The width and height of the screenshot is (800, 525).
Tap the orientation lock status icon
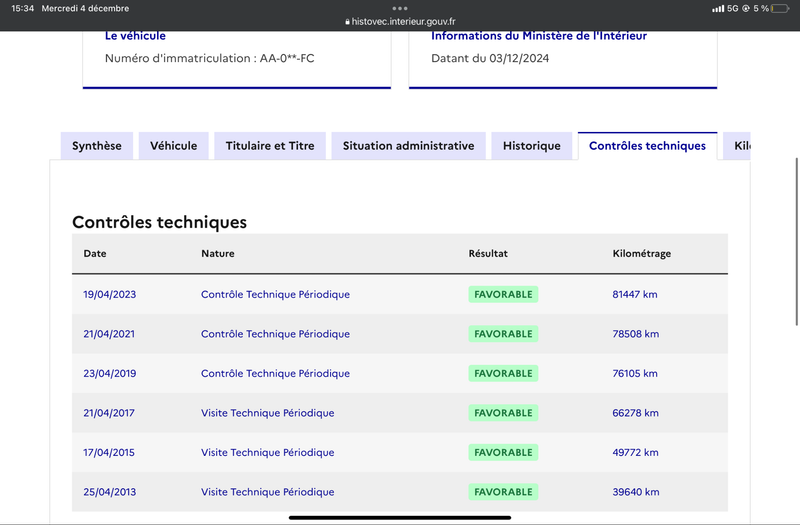745,8
